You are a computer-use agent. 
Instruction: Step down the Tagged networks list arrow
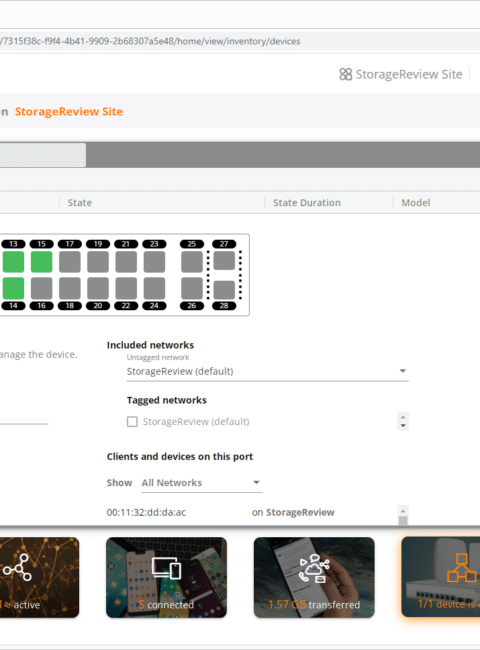403,426
